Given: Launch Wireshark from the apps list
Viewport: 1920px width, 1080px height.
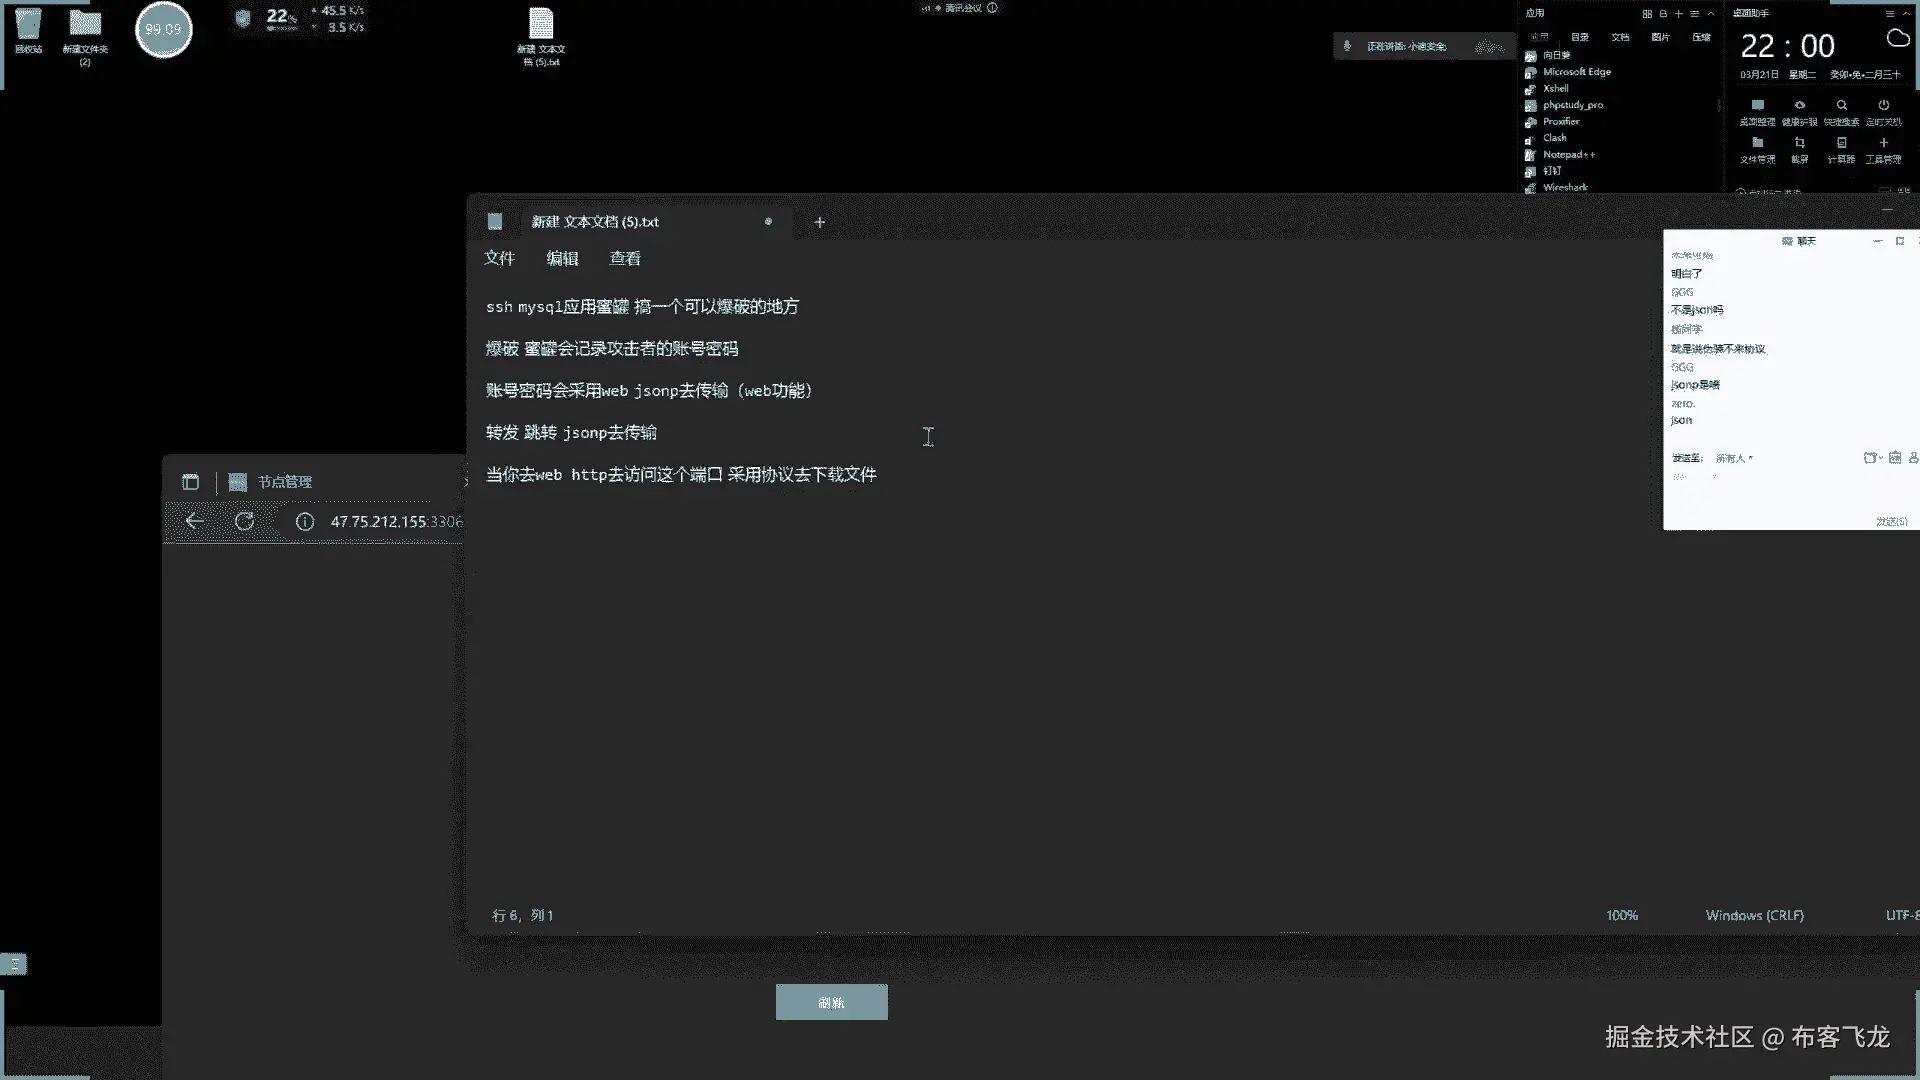Looking at the screenshot, I should 1564,187.
